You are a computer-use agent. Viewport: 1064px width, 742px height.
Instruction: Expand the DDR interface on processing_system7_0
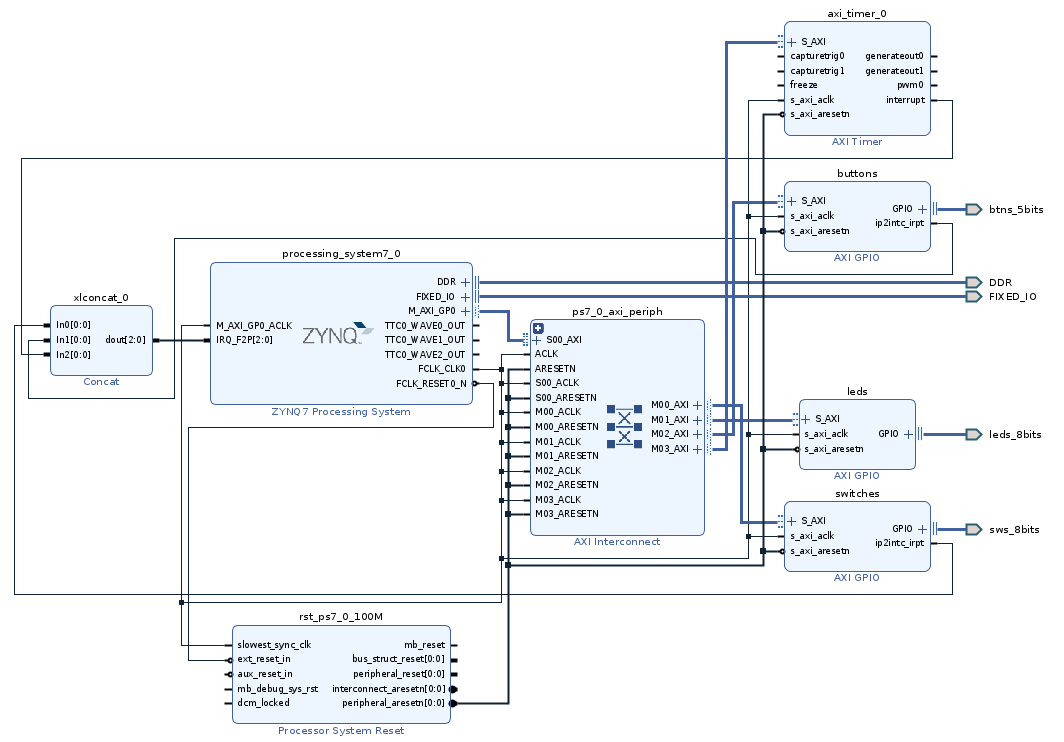tap(466, 282)
